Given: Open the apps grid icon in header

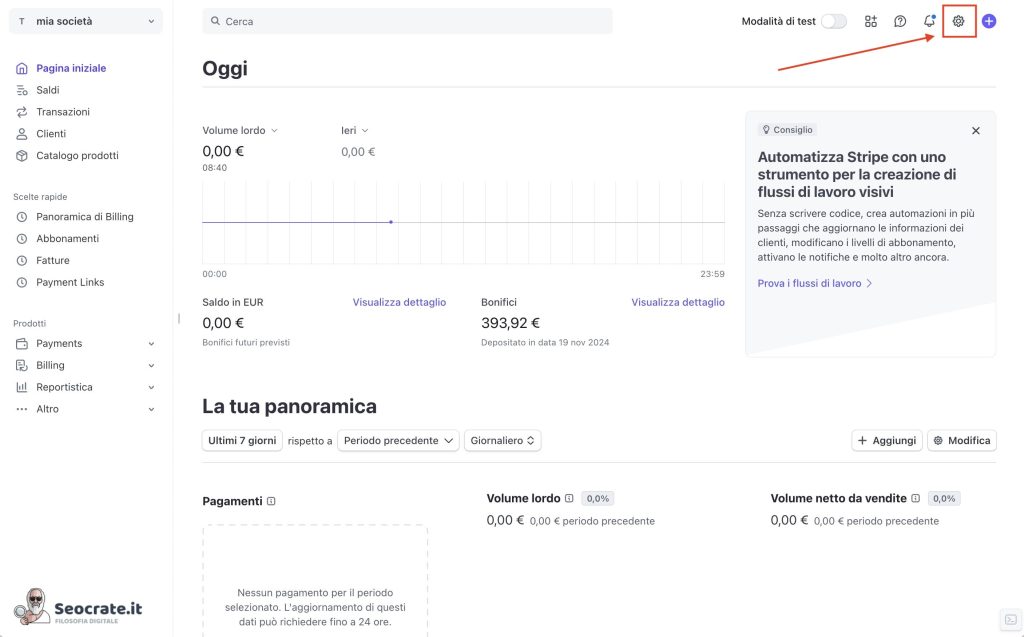Looking at the screenshot, I should [x=871, y=21].
